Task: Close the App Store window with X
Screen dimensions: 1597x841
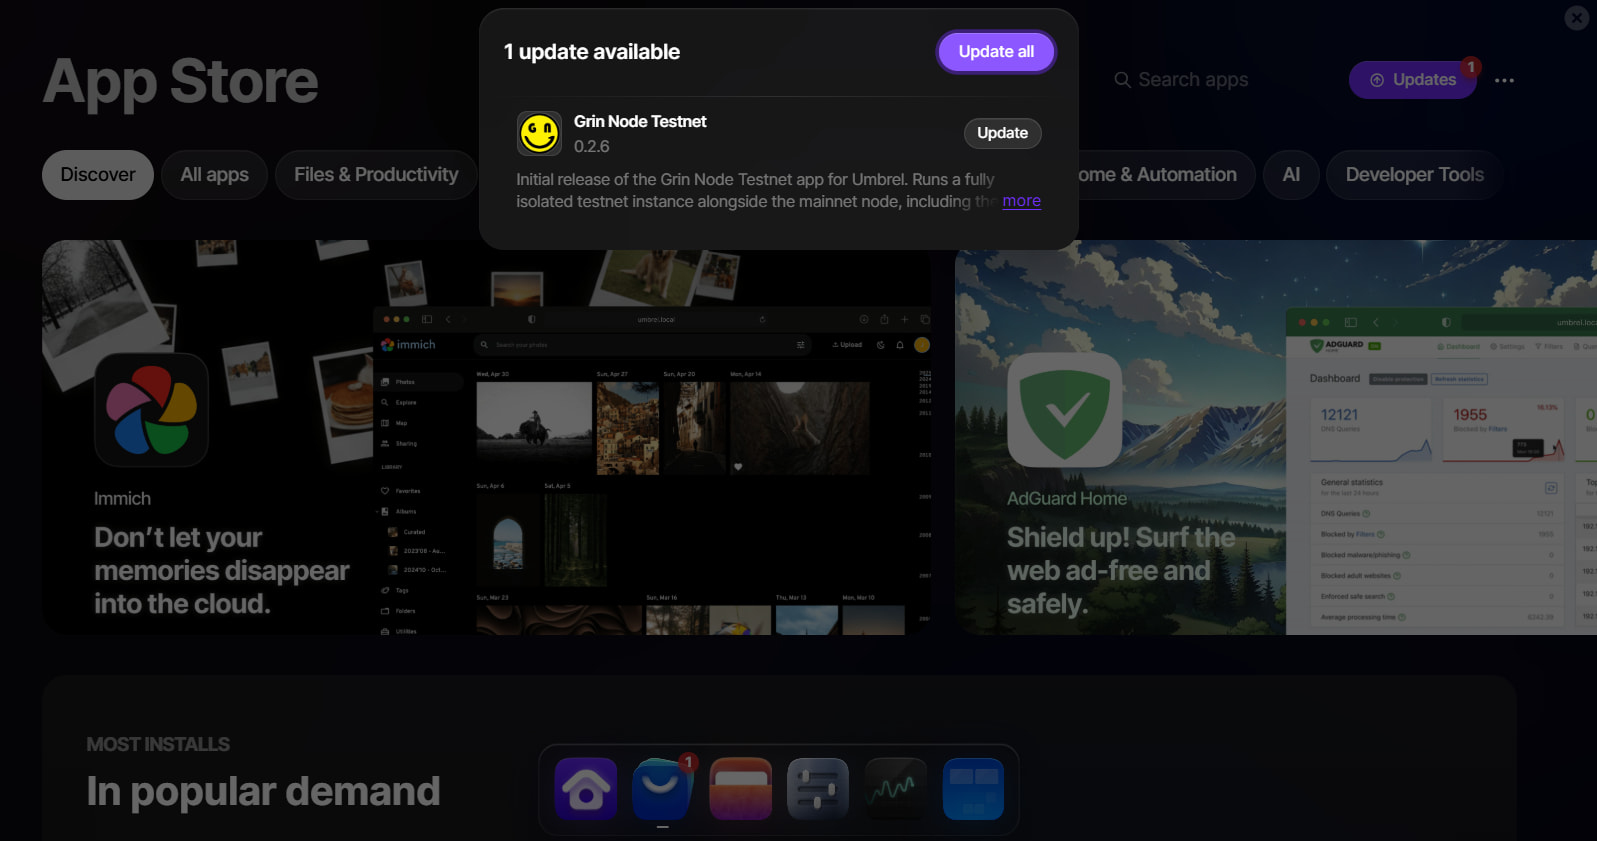Action: point(1577,17)
